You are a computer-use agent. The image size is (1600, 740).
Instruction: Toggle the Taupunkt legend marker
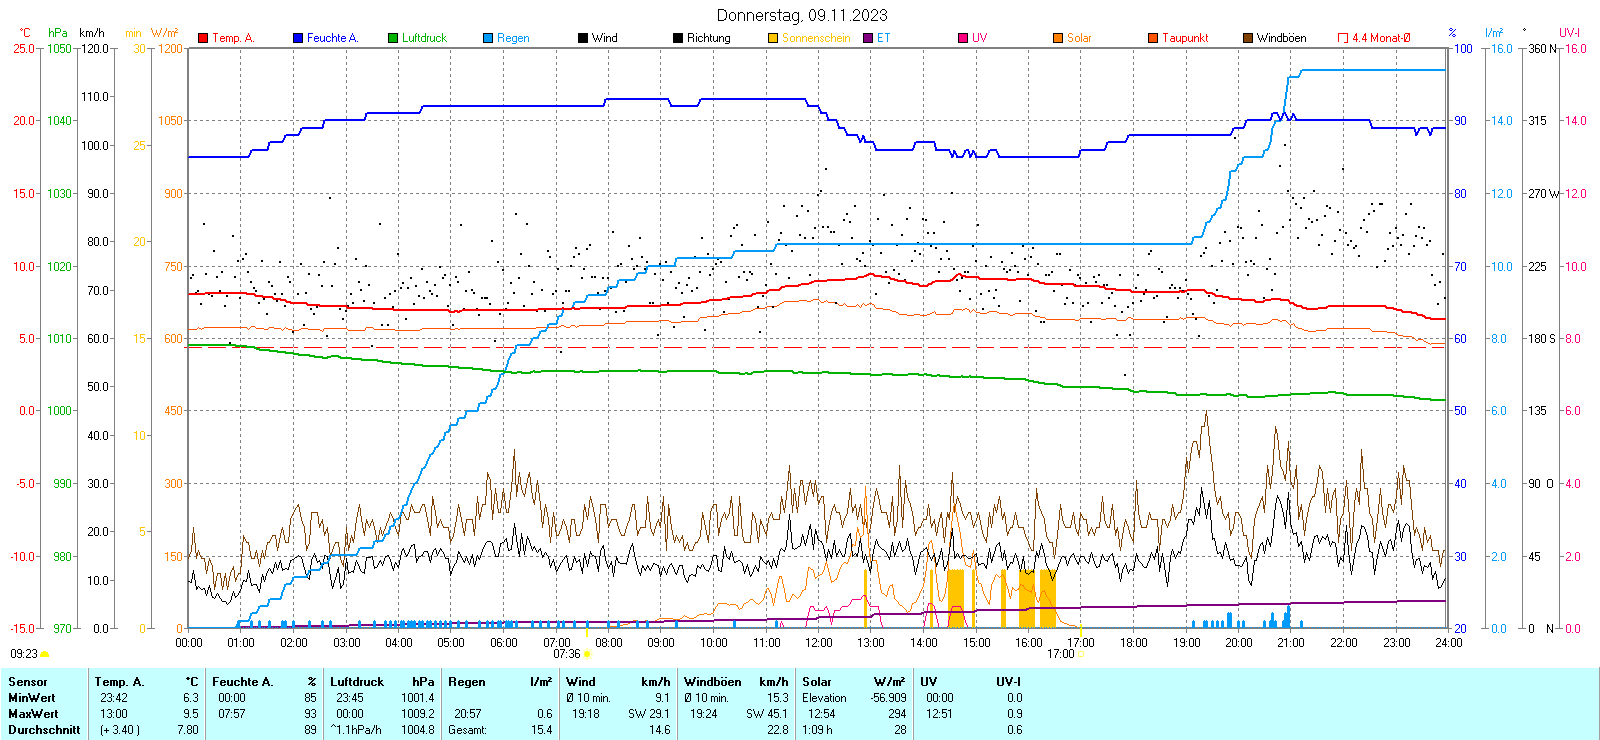pyautogui.click(x=1153, y=38)
